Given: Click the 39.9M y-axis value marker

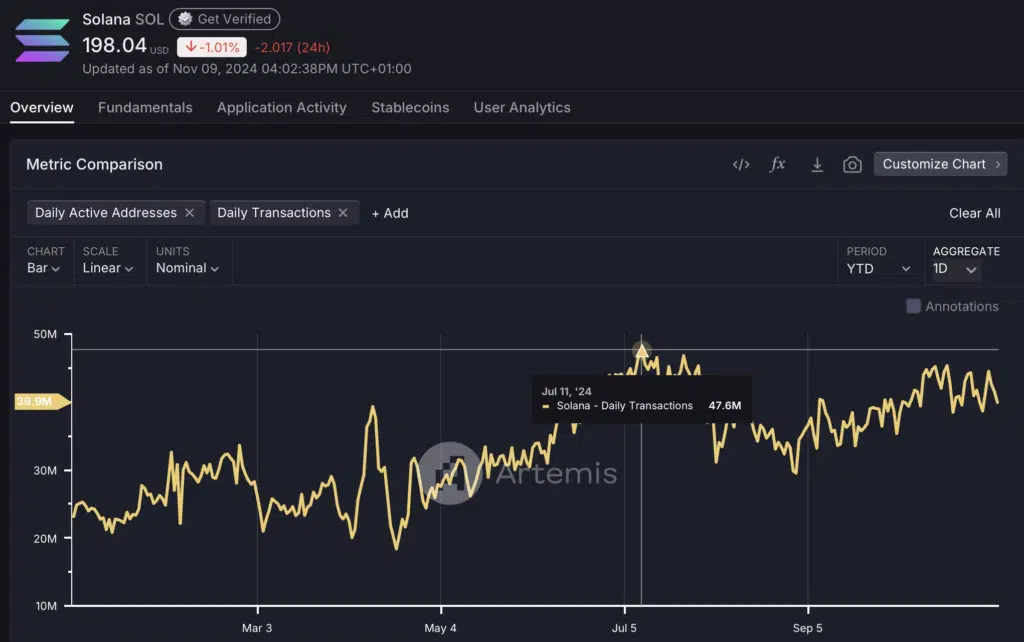Looking at the screenshot, I should [42, 401].
